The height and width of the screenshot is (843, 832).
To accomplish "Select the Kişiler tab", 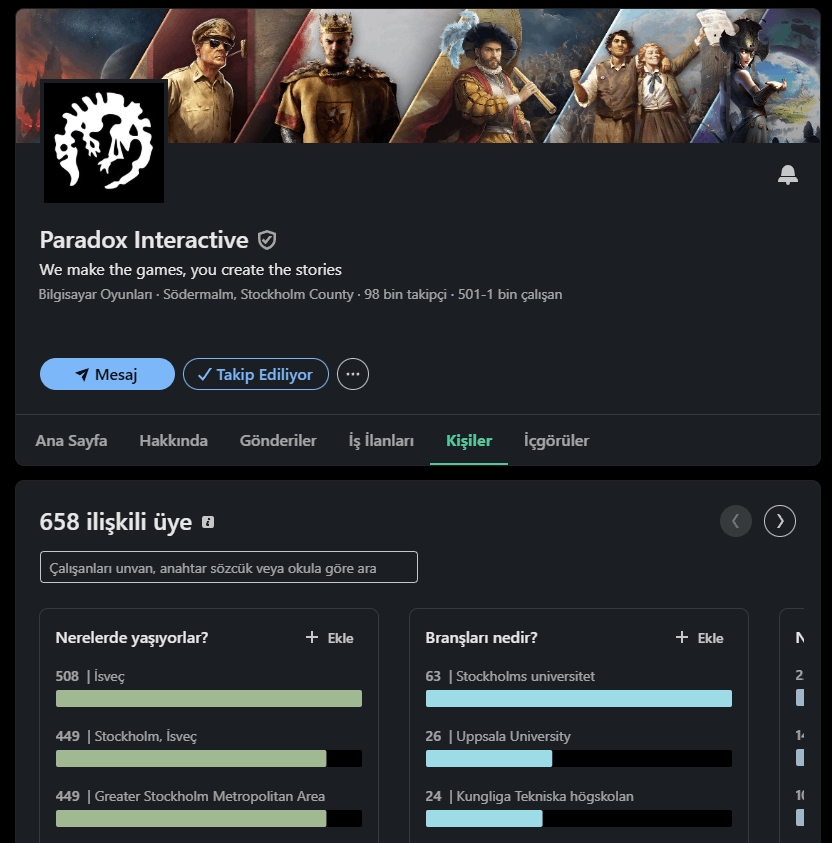I will point(469,440).
